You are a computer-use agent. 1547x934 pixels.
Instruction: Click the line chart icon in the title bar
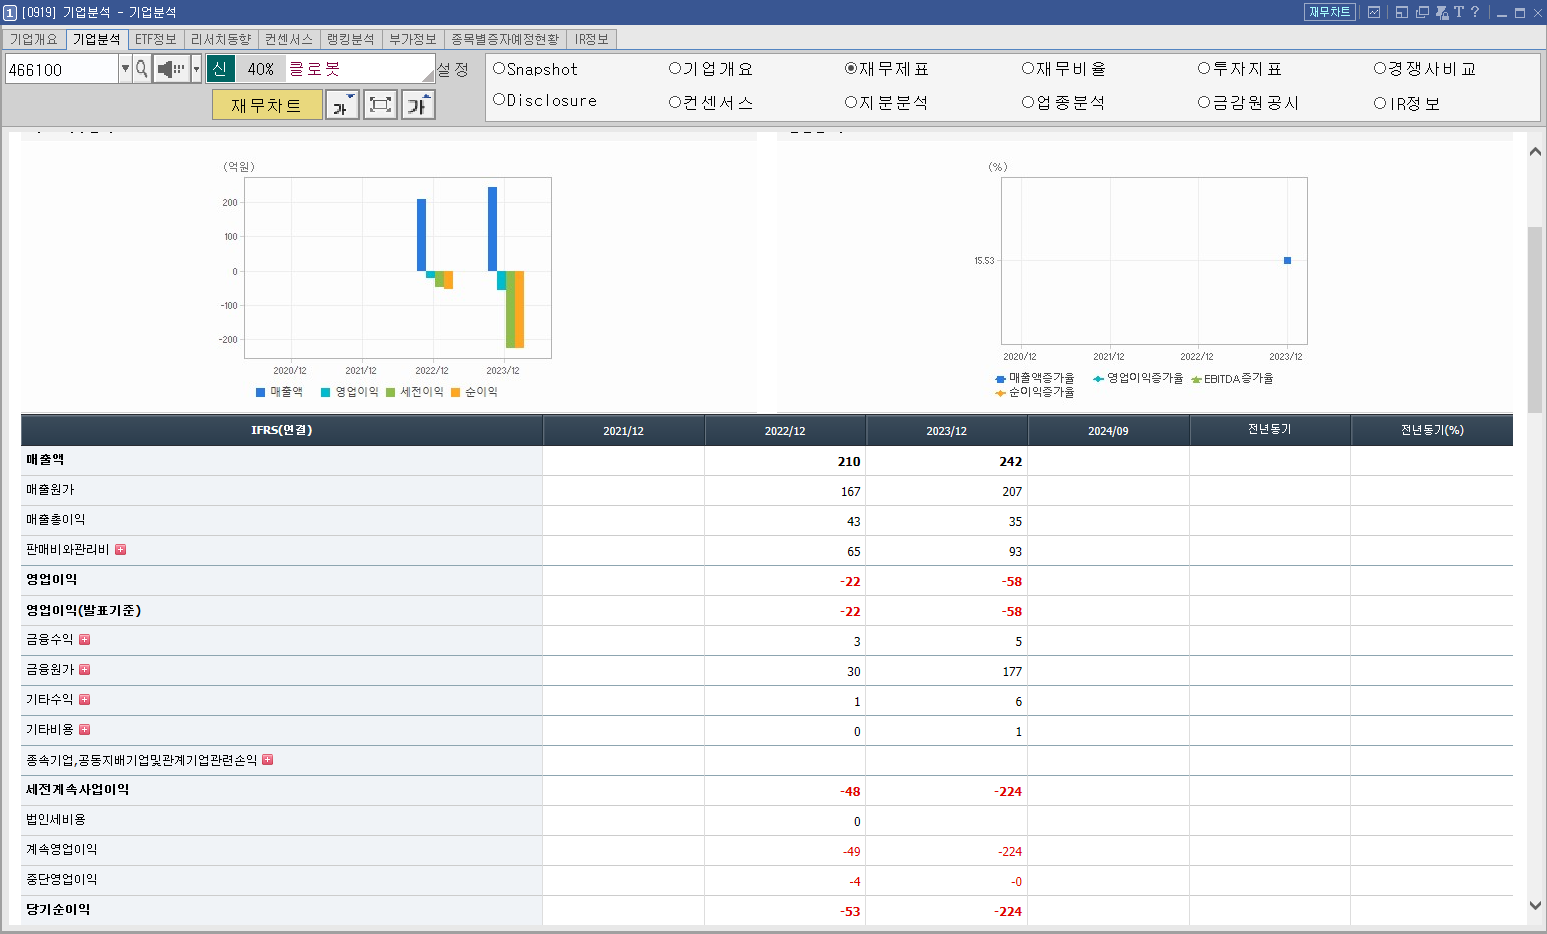1374,12
